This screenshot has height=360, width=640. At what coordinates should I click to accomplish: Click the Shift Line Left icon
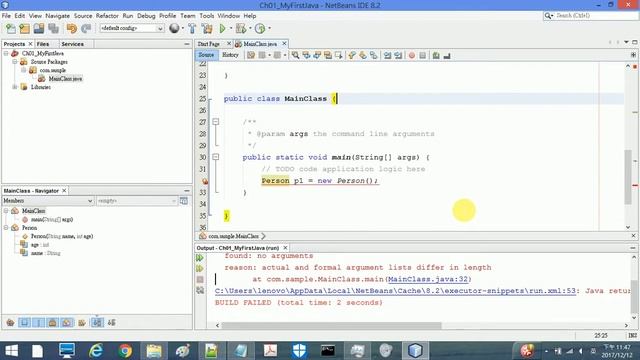[x=387, y=55]
